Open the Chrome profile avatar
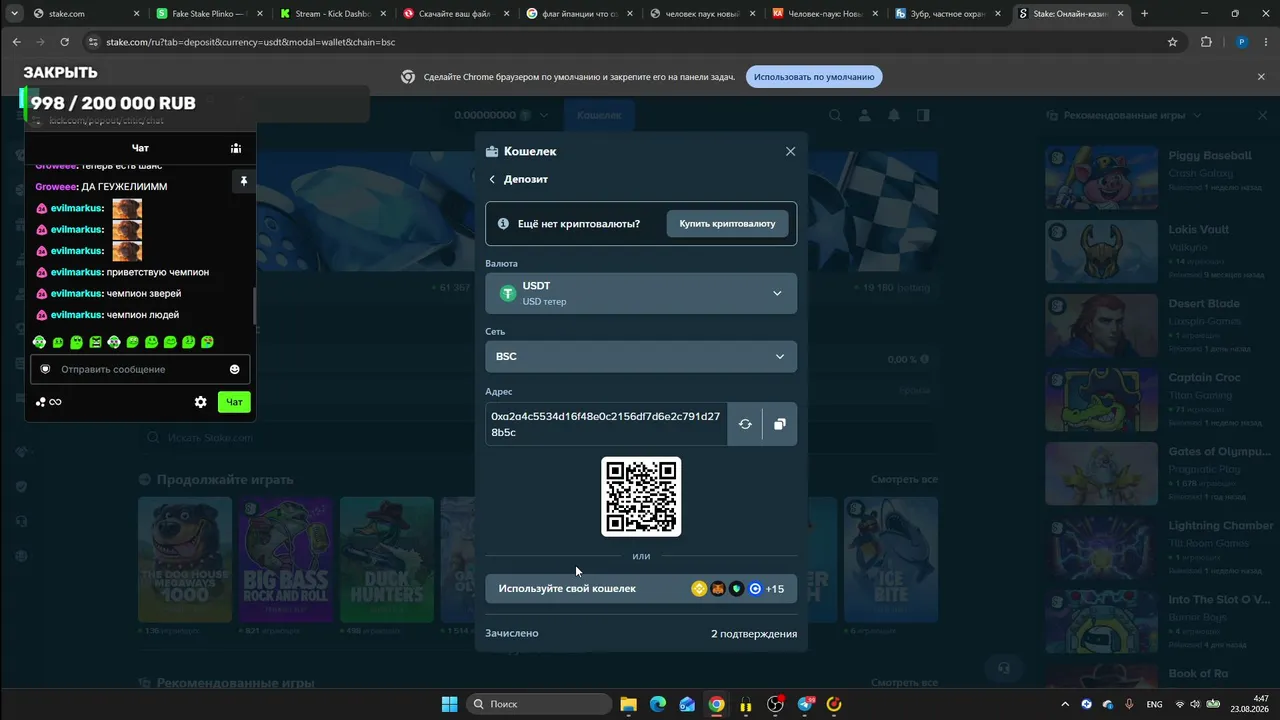This screenshot has height=720, width=1280. (1242, 42)
